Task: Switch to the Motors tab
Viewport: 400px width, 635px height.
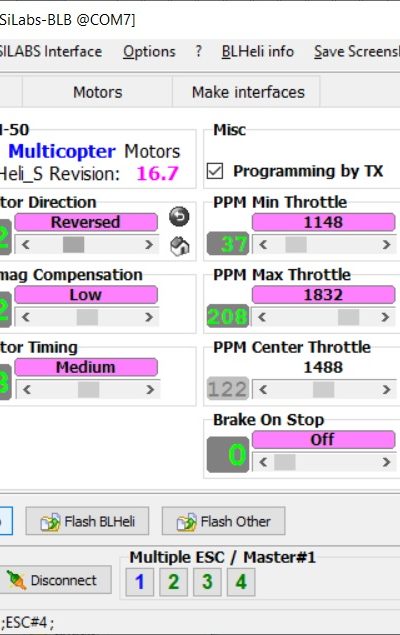Action: click(98, 92)
